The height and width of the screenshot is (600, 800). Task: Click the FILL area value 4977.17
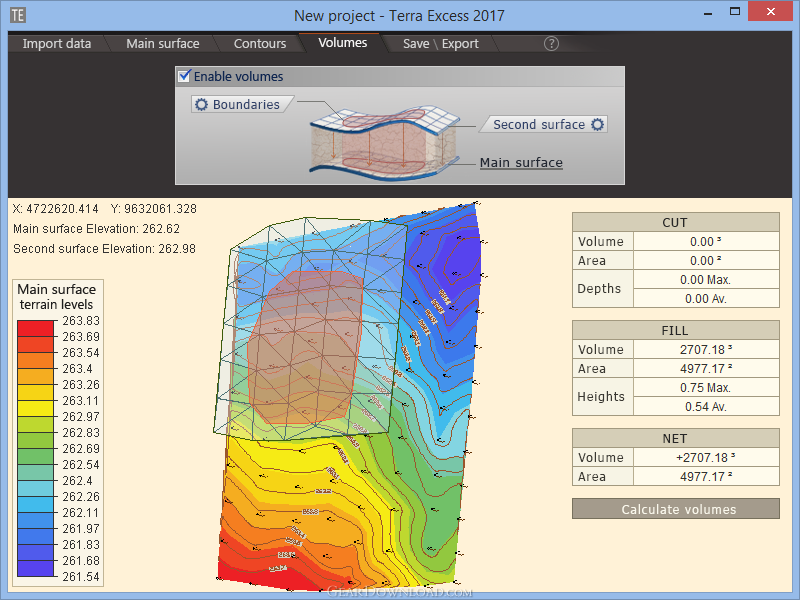(x=706, y=368)
